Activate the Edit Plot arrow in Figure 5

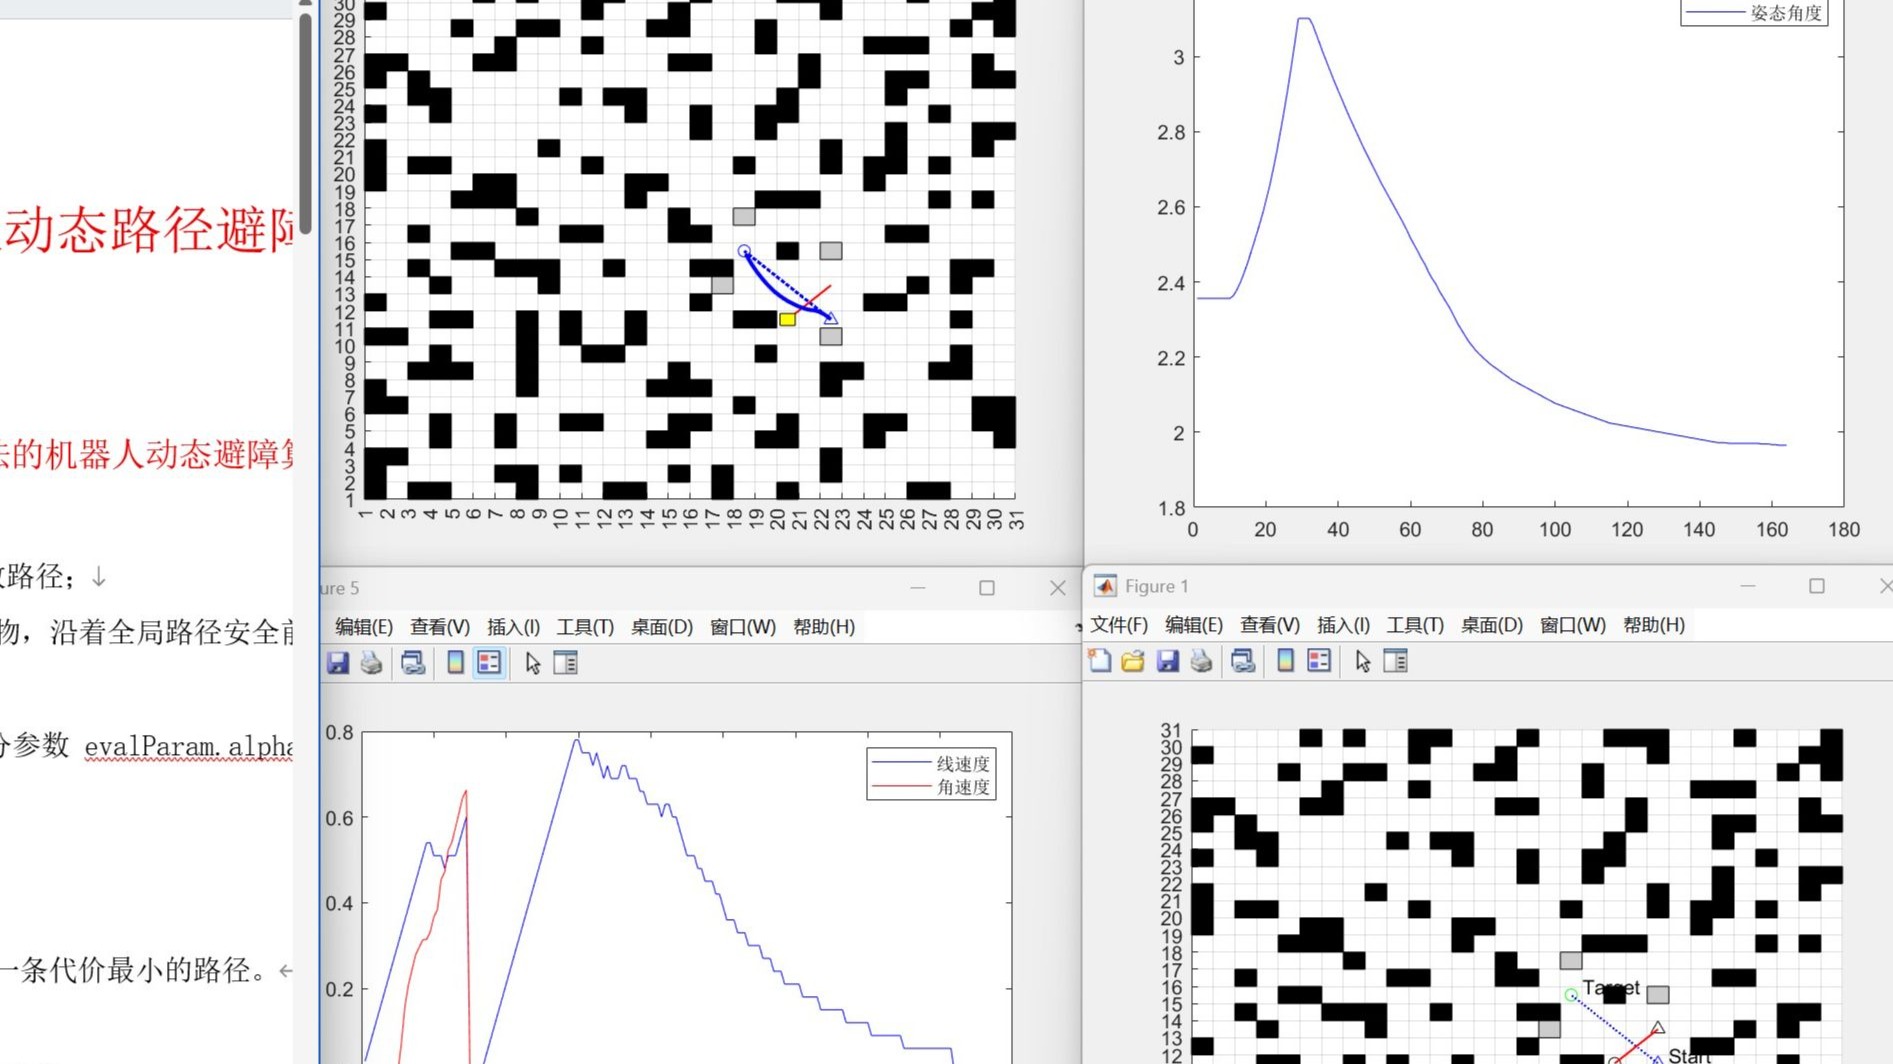(x=533, y=663)
